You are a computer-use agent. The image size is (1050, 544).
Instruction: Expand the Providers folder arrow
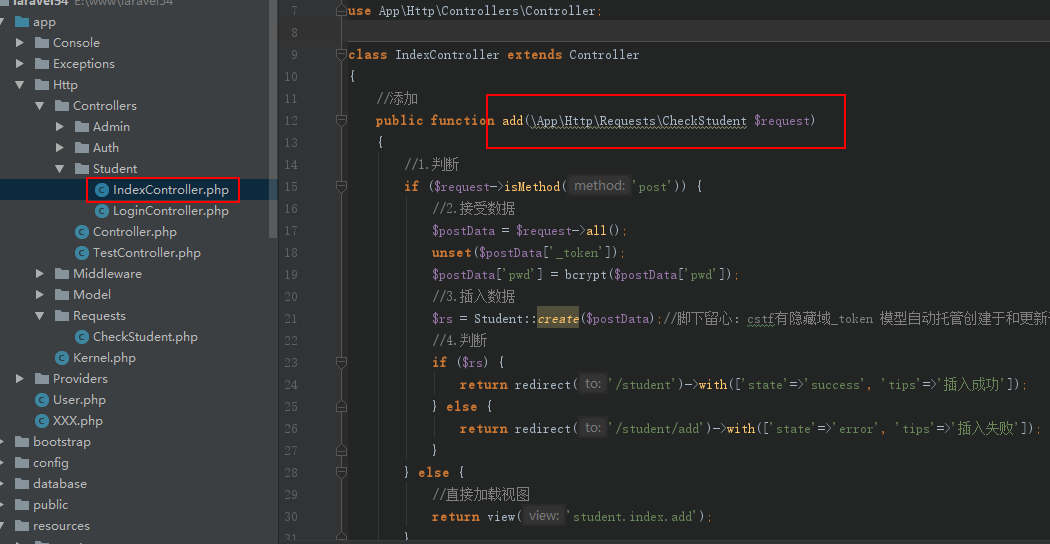pyautogui.click(x=20, y=379)
